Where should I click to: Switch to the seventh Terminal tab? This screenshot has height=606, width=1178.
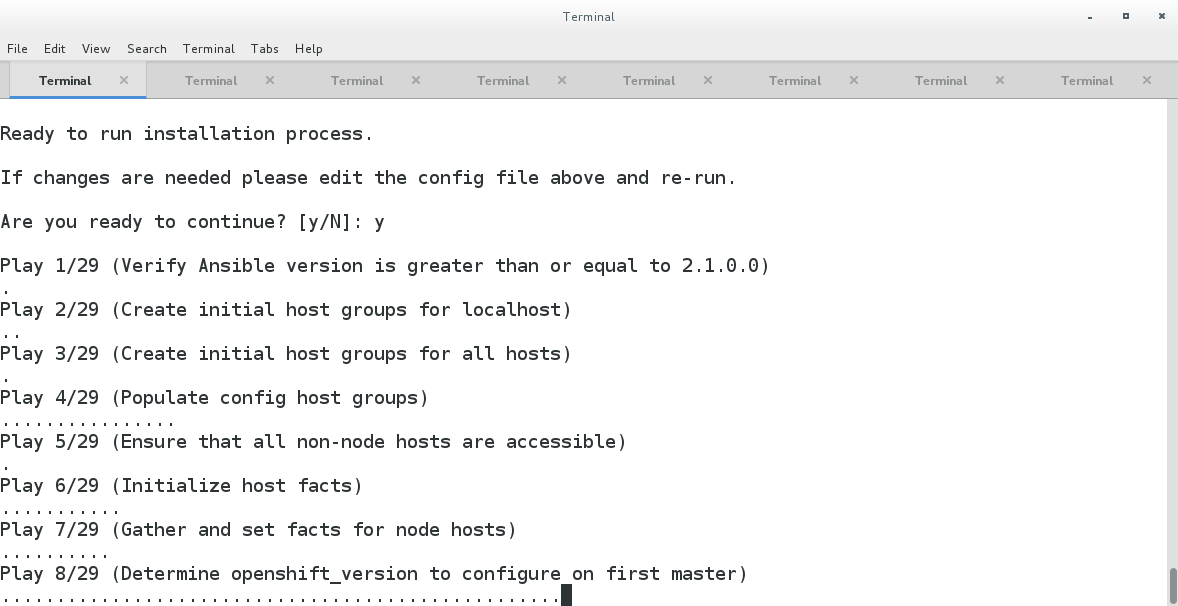(x=941, y=80)
